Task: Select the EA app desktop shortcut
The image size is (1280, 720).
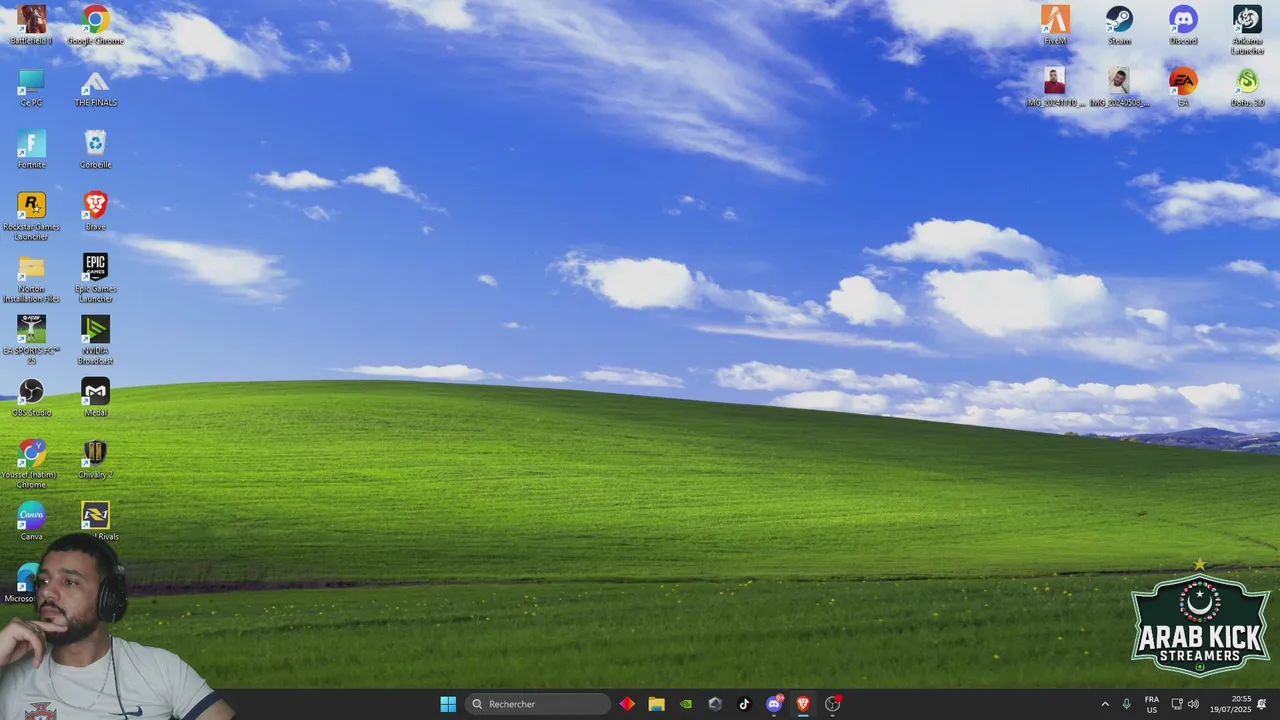Action: pyautogui.click(x=1183, y=87)
